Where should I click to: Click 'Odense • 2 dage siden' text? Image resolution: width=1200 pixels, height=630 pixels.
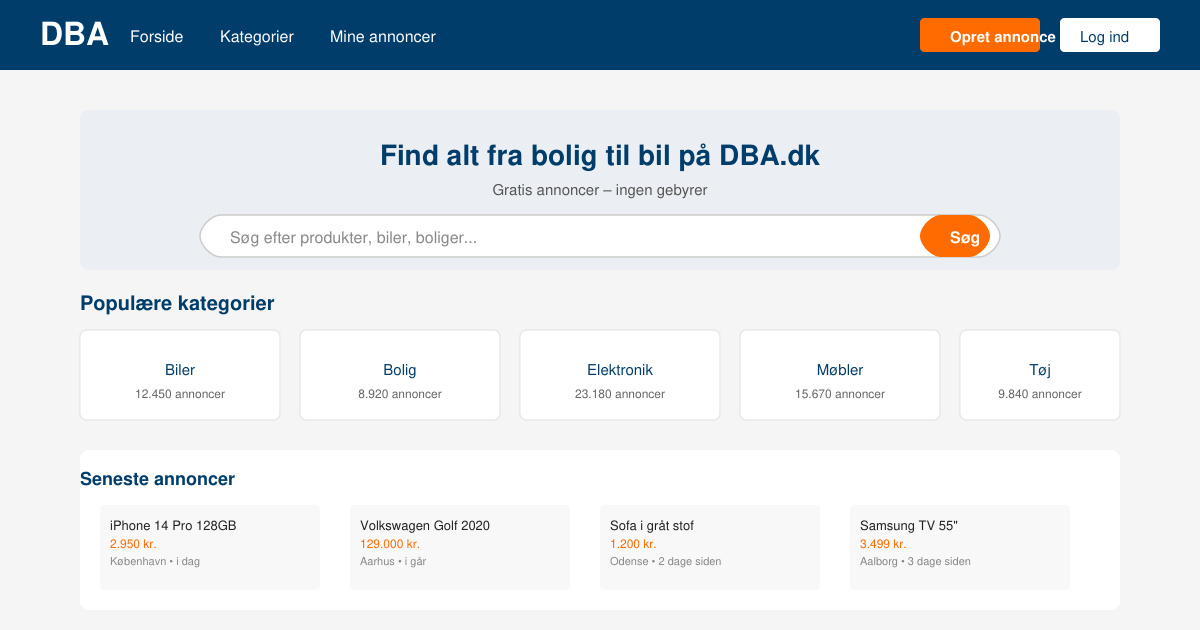tap(666, 561)
